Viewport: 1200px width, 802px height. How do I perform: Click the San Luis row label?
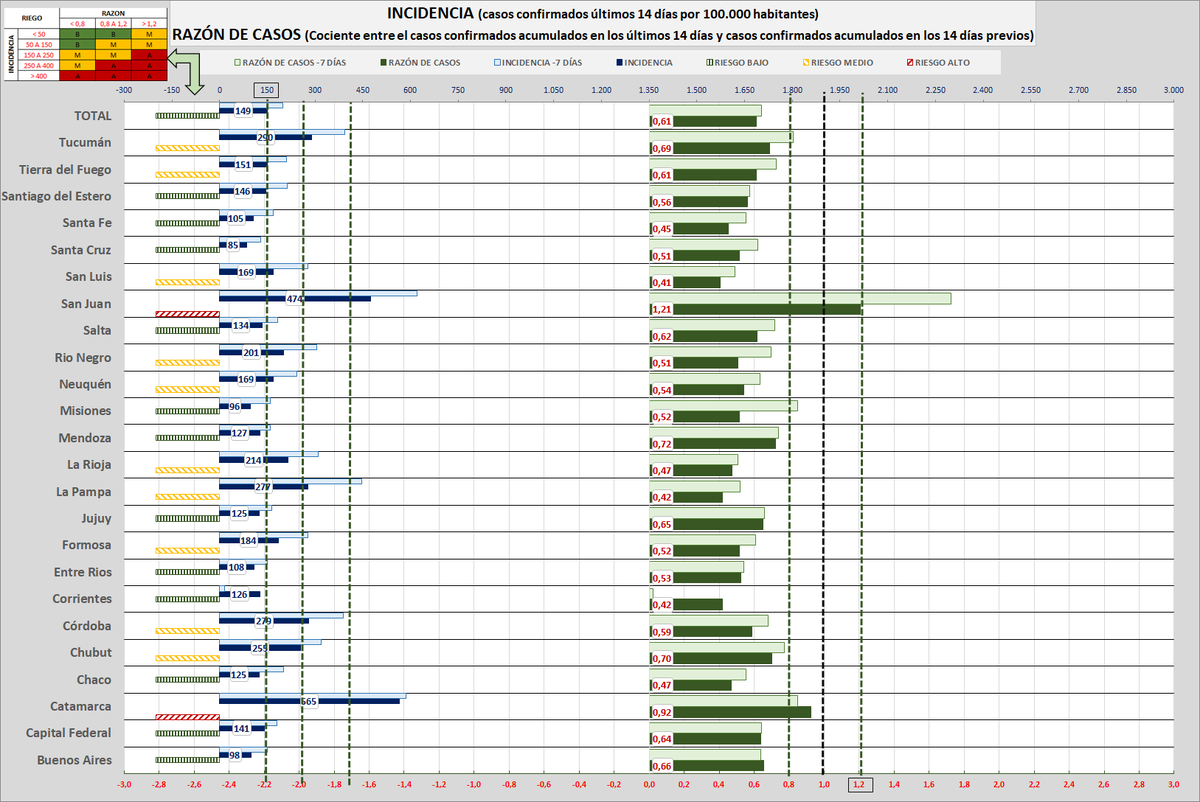click(x=88, y=277)
